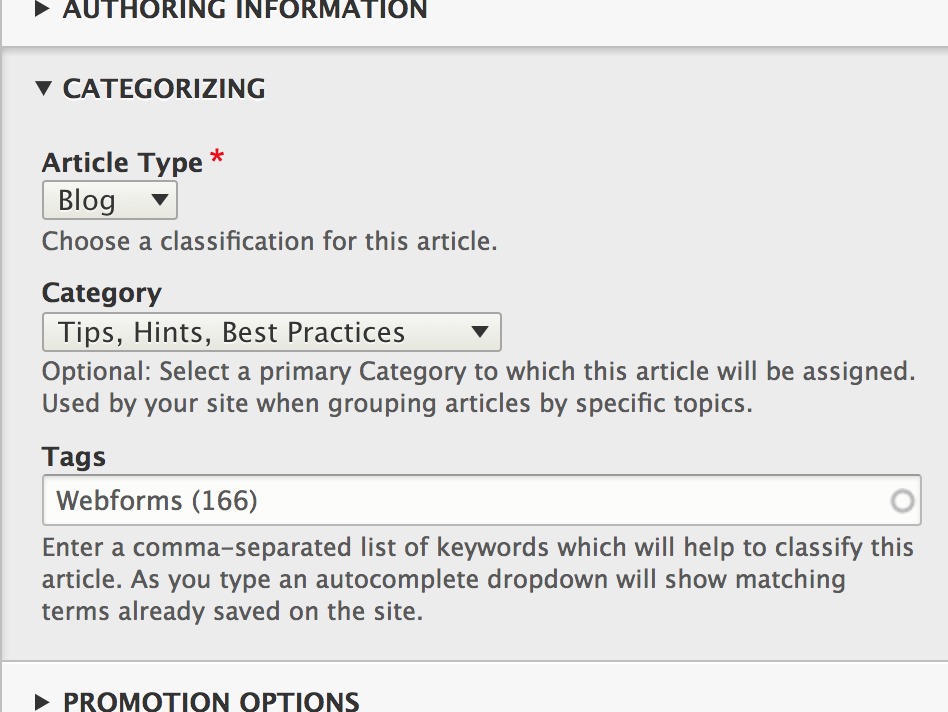Click the Promotion Options heading text
Screen dimensions: 948x712
click(x=211, y=700)
